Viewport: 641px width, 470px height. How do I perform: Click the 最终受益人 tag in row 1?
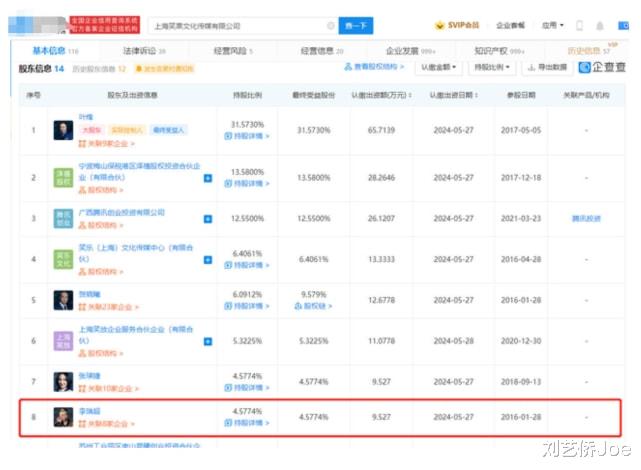168,130
